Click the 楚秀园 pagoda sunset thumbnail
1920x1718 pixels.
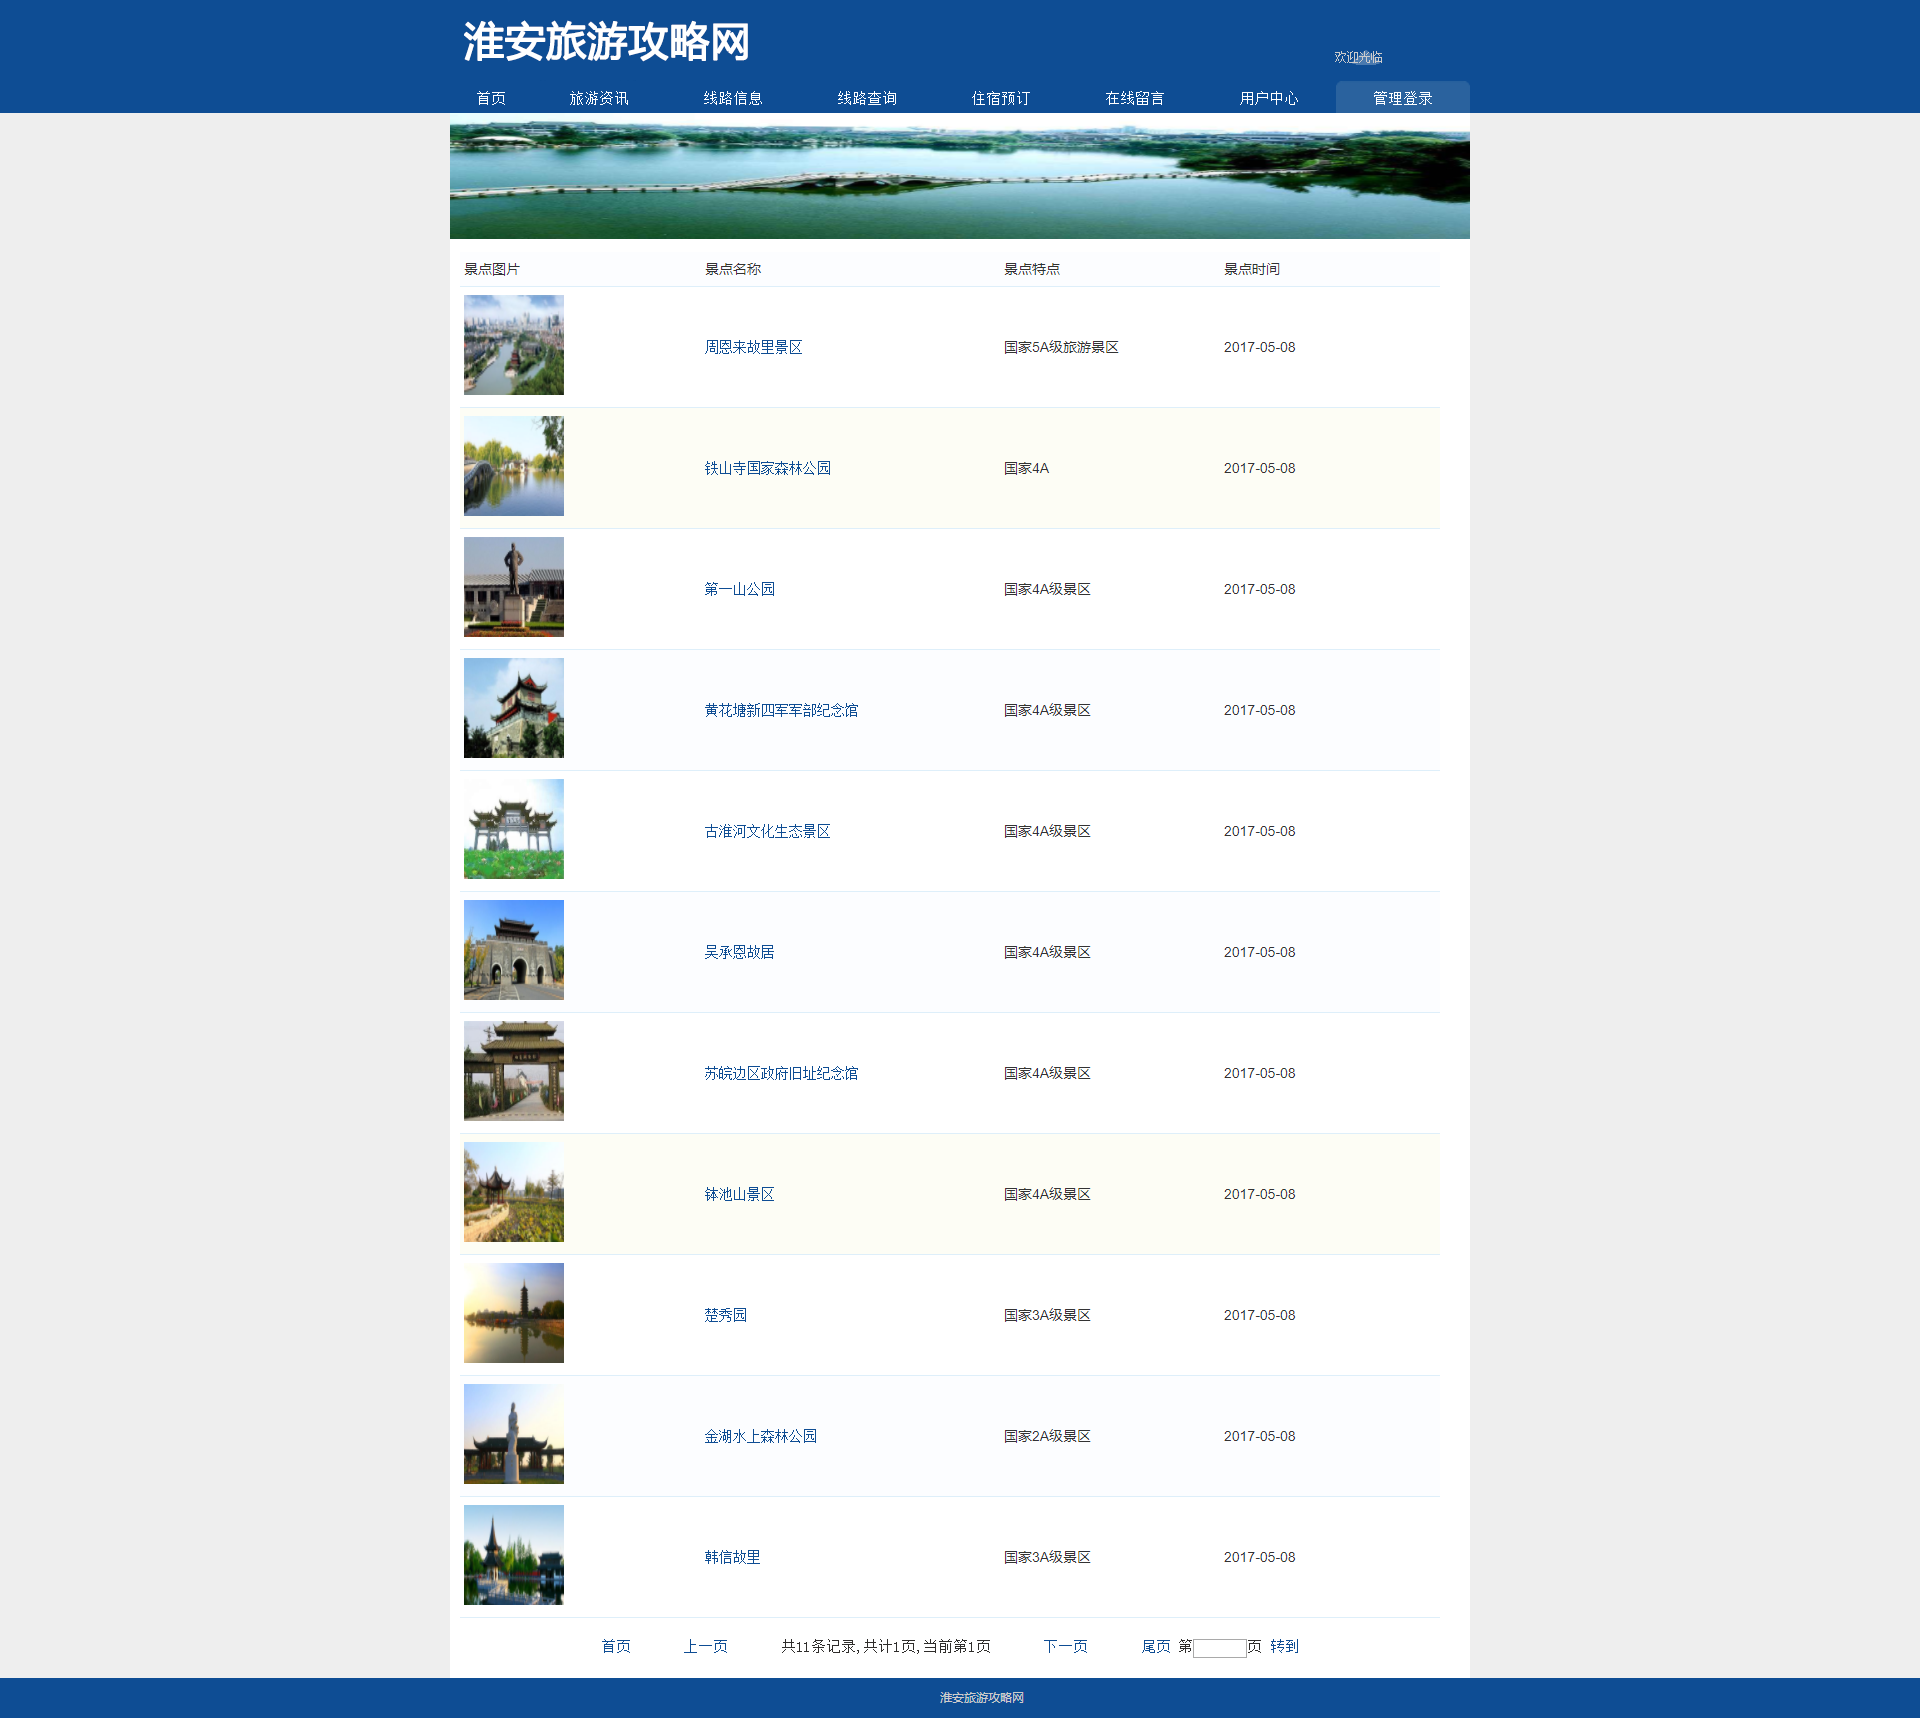pyautogui.click(x=514, y=1313)
